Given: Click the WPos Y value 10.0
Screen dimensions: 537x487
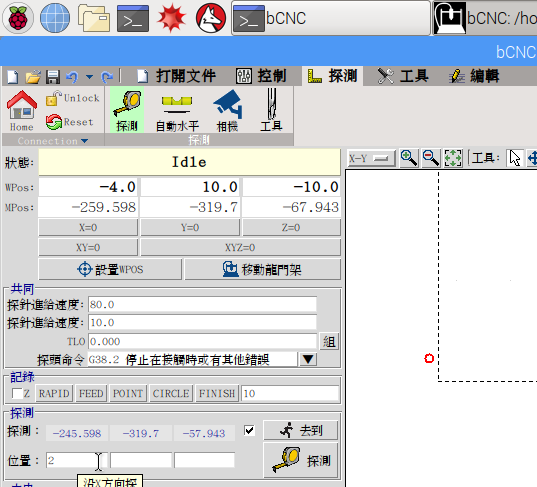Looking at the screenshot, I should 190,187.
